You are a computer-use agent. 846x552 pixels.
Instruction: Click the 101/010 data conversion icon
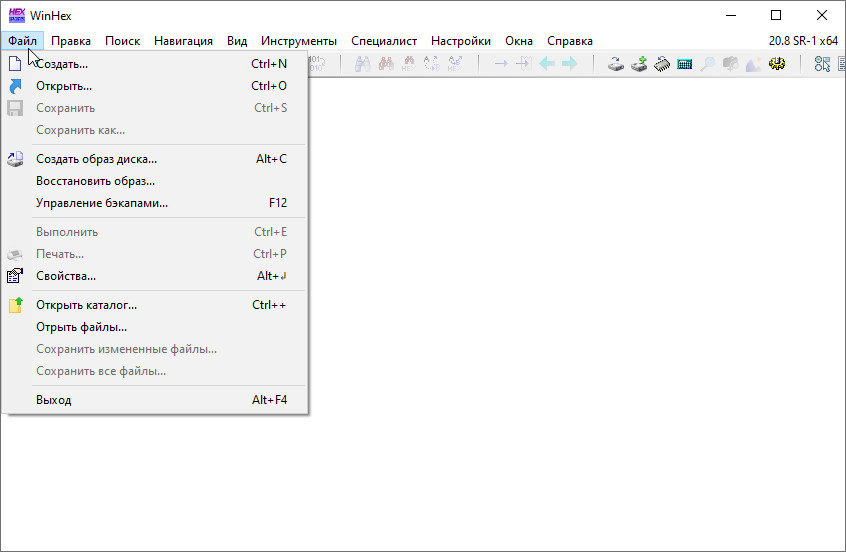[x=316, y=64]
